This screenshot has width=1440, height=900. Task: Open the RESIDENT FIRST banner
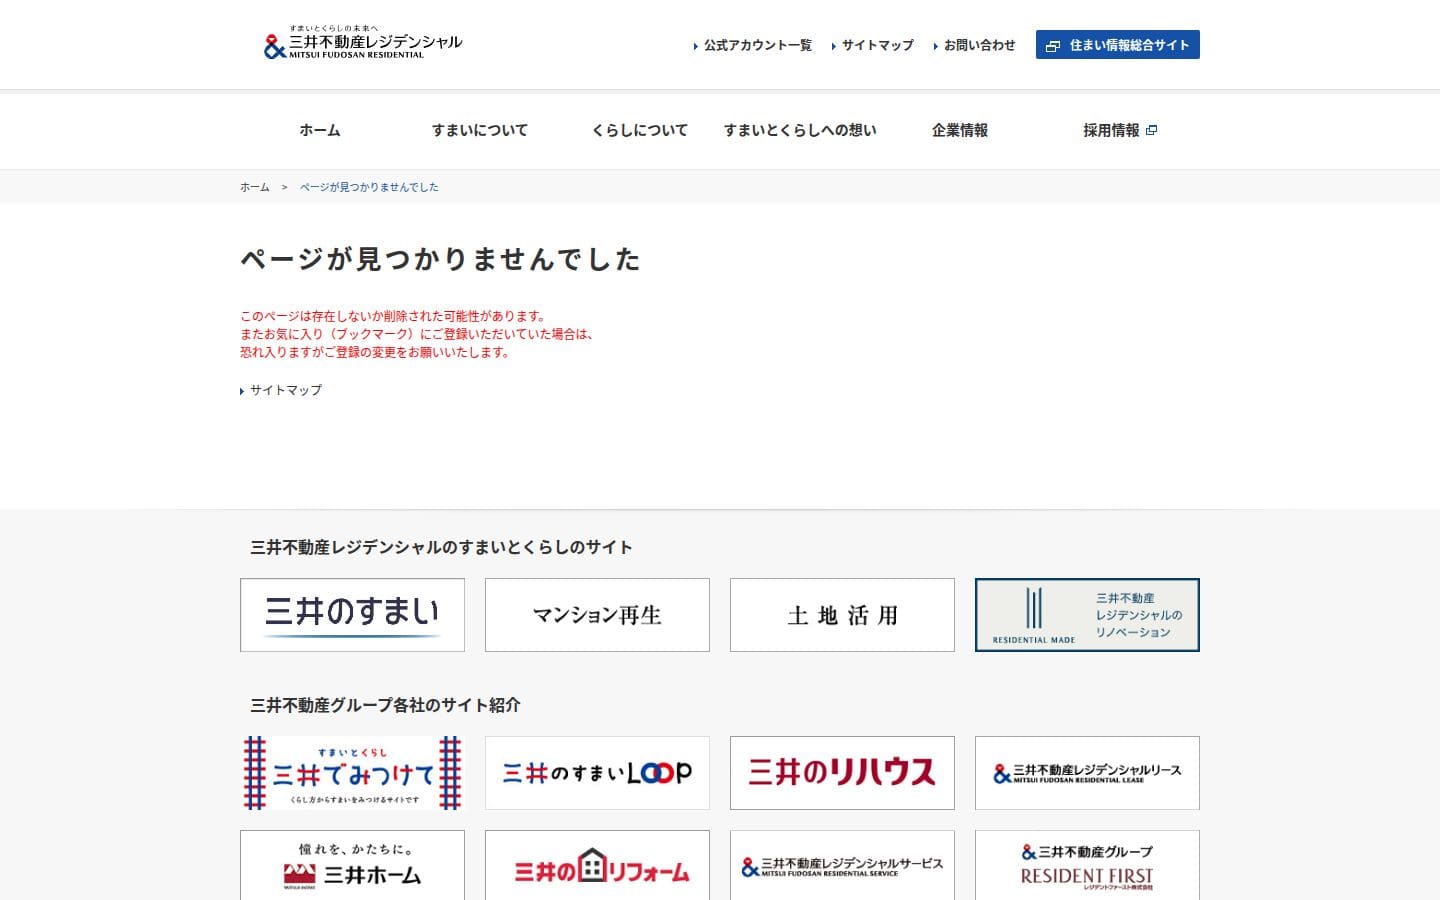click(1087, 865)
